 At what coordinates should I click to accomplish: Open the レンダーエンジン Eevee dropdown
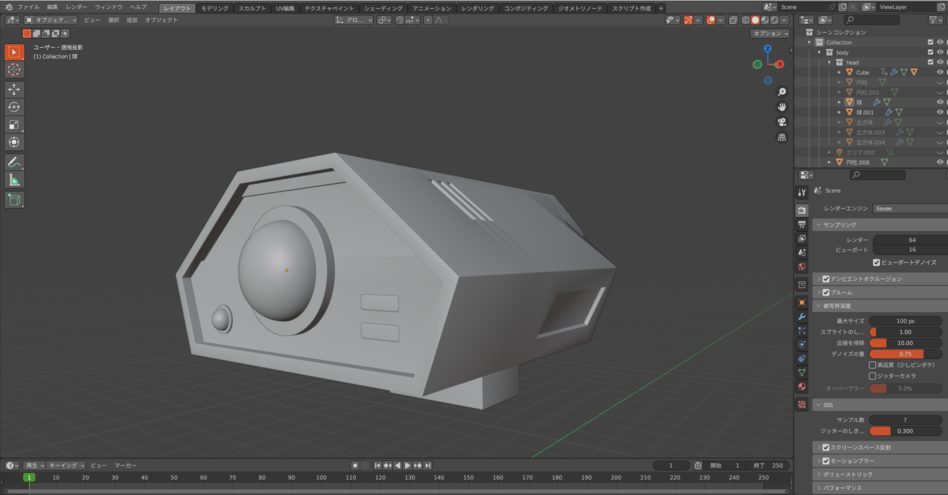(908, 208)
